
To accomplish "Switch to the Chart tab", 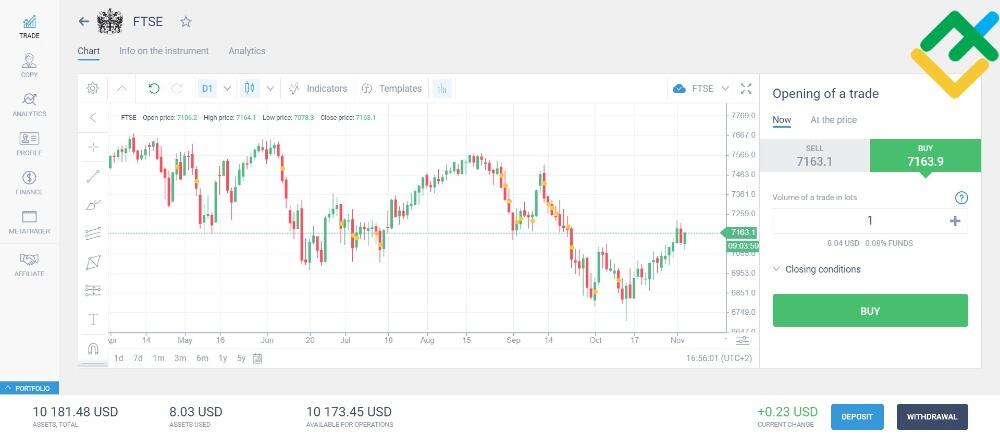I will coord(89,51).
